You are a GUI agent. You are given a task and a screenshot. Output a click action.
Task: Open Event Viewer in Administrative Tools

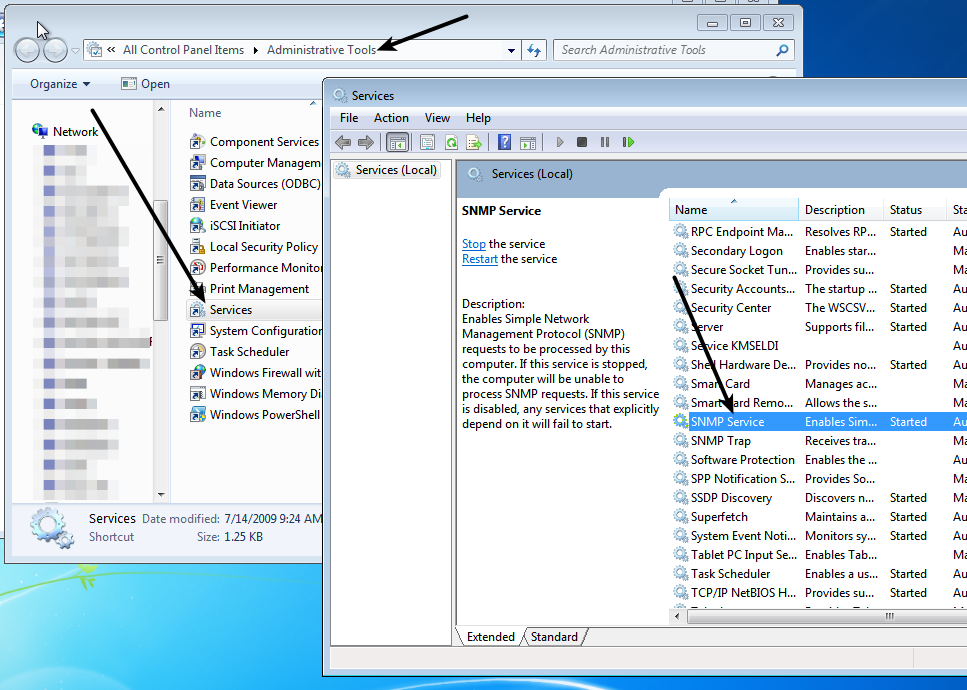coord(243,205)
